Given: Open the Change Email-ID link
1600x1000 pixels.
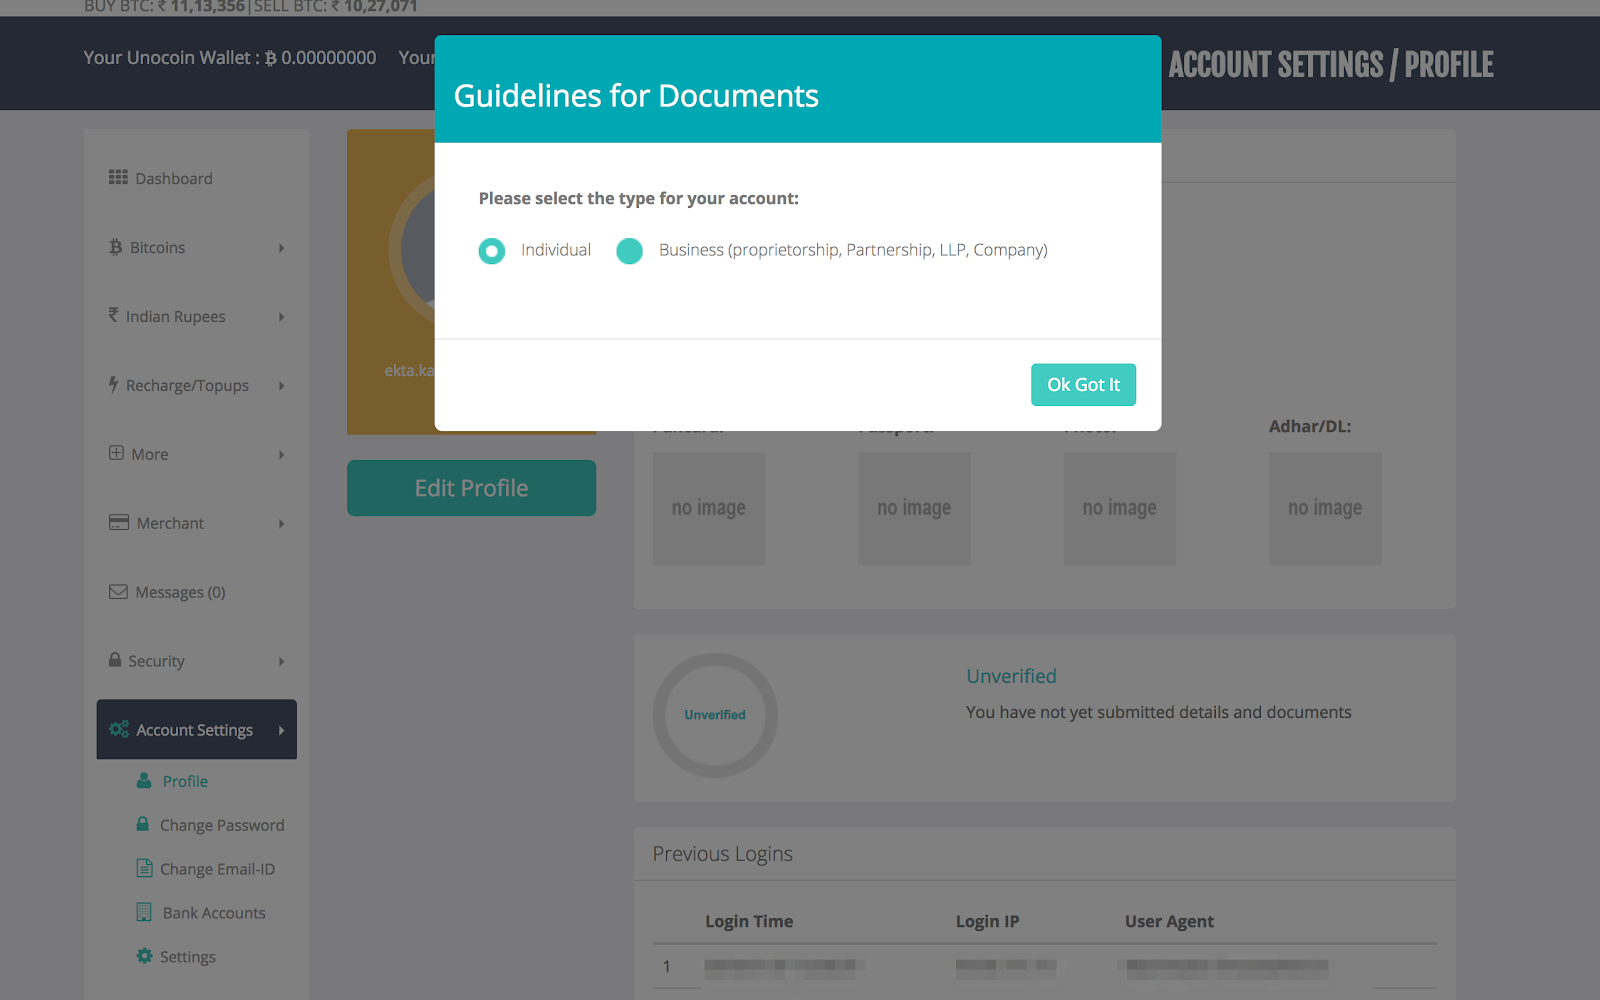Looking at the screenshot, I should coord(217,869).
